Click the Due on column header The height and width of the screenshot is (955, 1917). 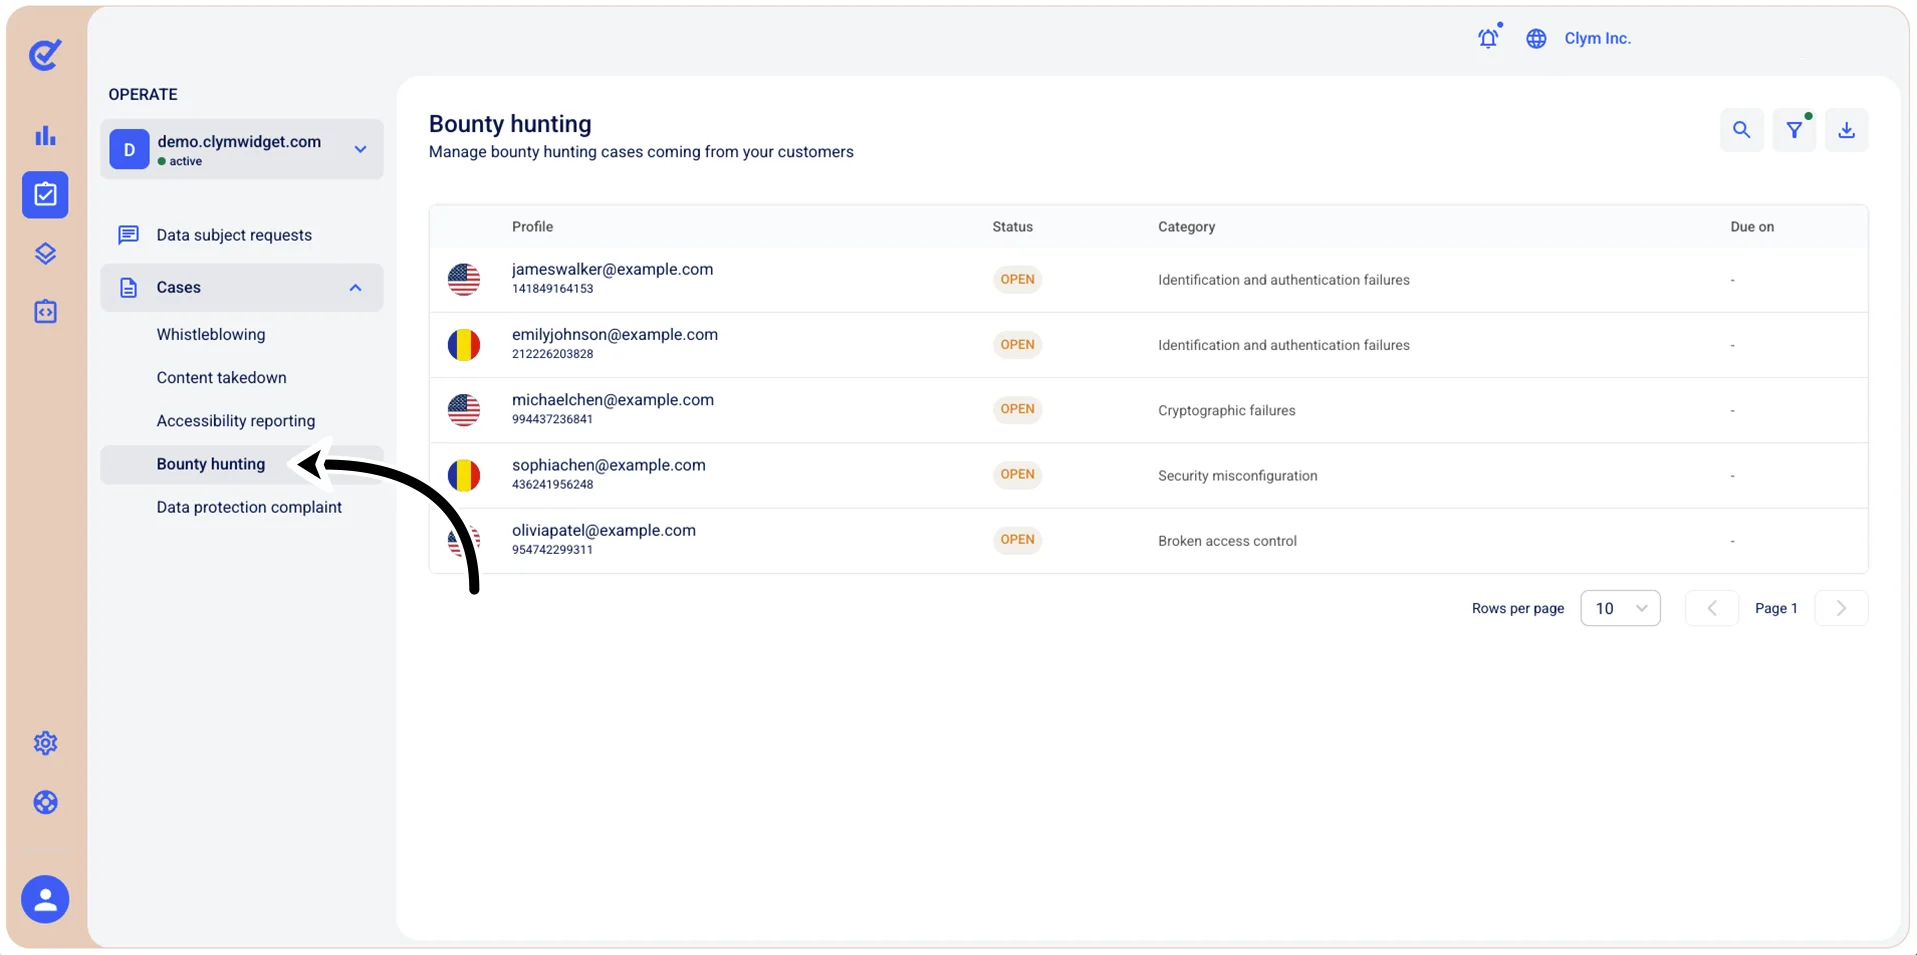point(1752,227)
